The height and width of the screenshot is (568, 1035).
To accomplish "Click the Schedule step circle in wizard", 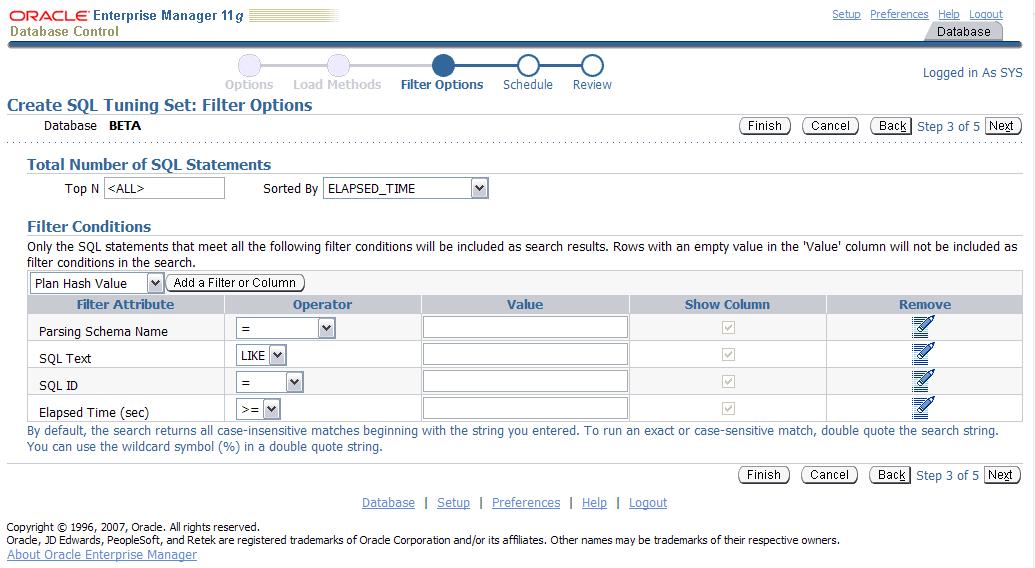I will pyautogui.click(x=528, y=66).
